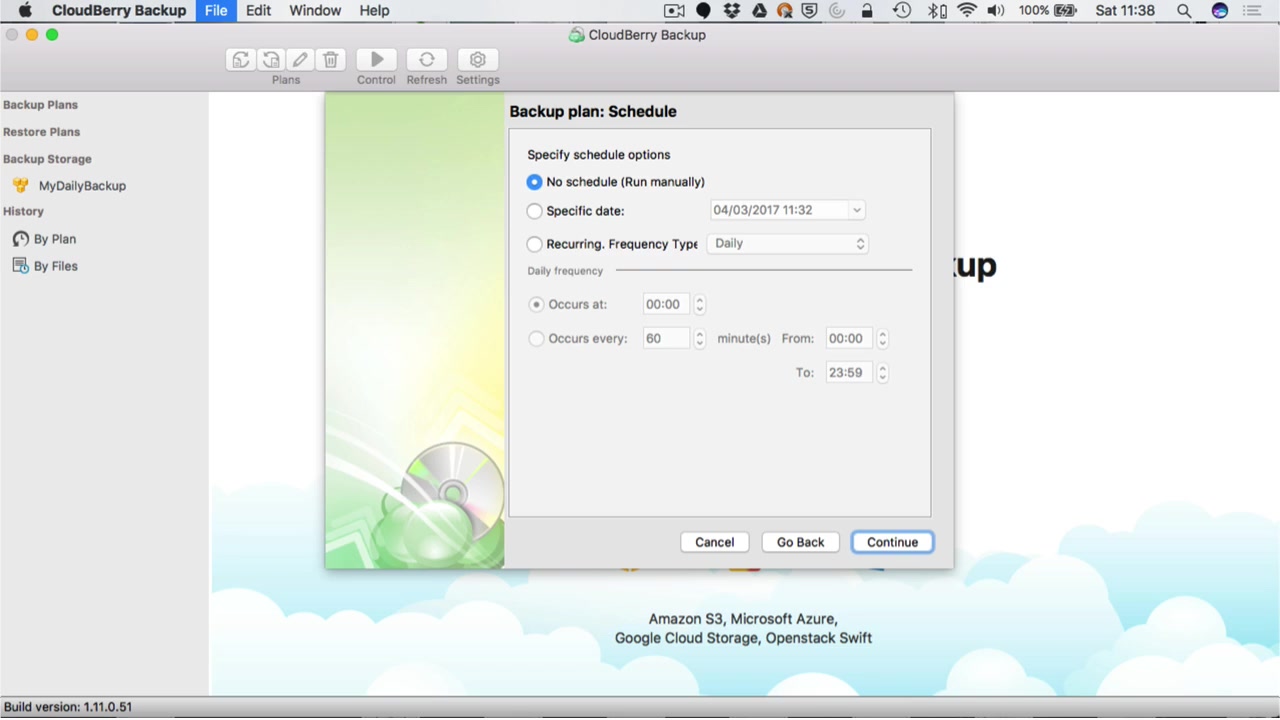Viewport: 1280px width, 720px height.
Task: Open the Frequency Type Daily dropdown
Action: (x=788, y=244)
